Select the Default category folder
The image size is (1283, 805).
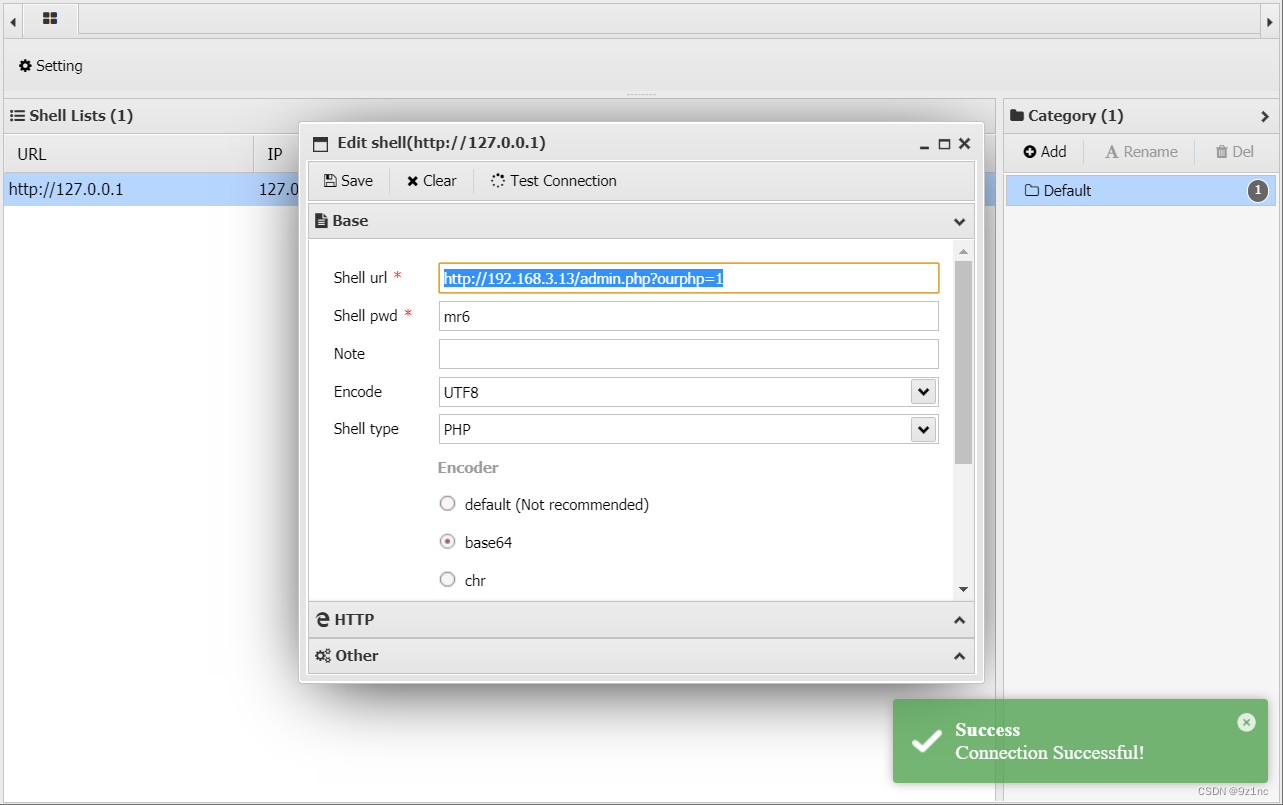[x=1140, y=191]
